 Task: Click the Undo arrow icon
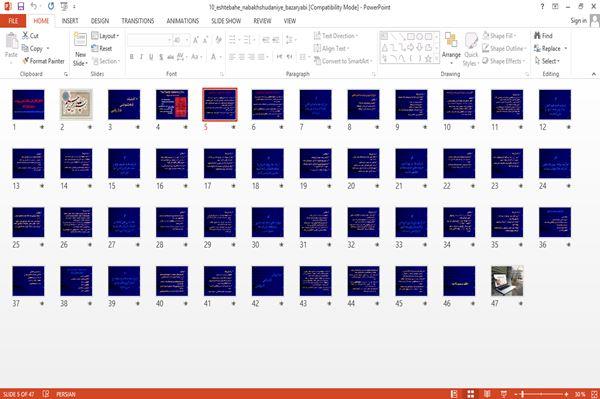point(34,6)
